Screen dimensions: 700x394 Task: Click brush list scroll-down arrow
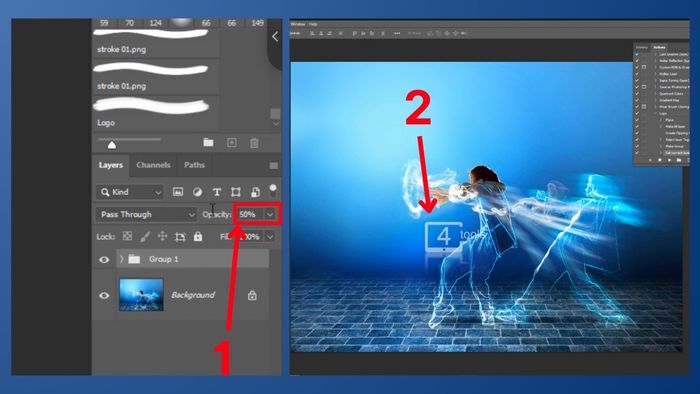click(275, 124)
